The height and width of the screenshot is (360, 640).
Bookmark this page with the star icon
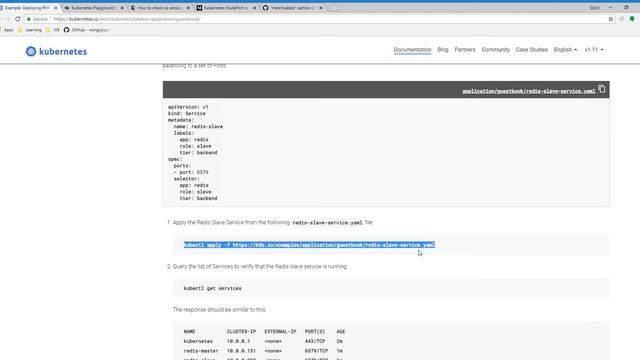(x=611, y=19)
